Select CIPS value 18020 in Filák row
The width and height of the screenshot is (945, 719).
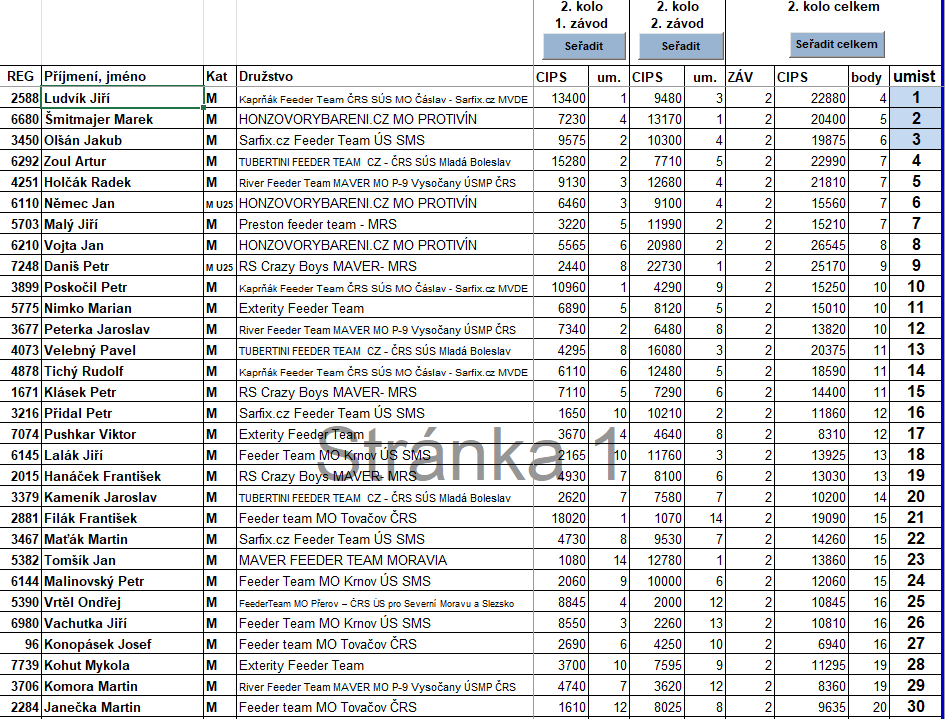(561, 518)
